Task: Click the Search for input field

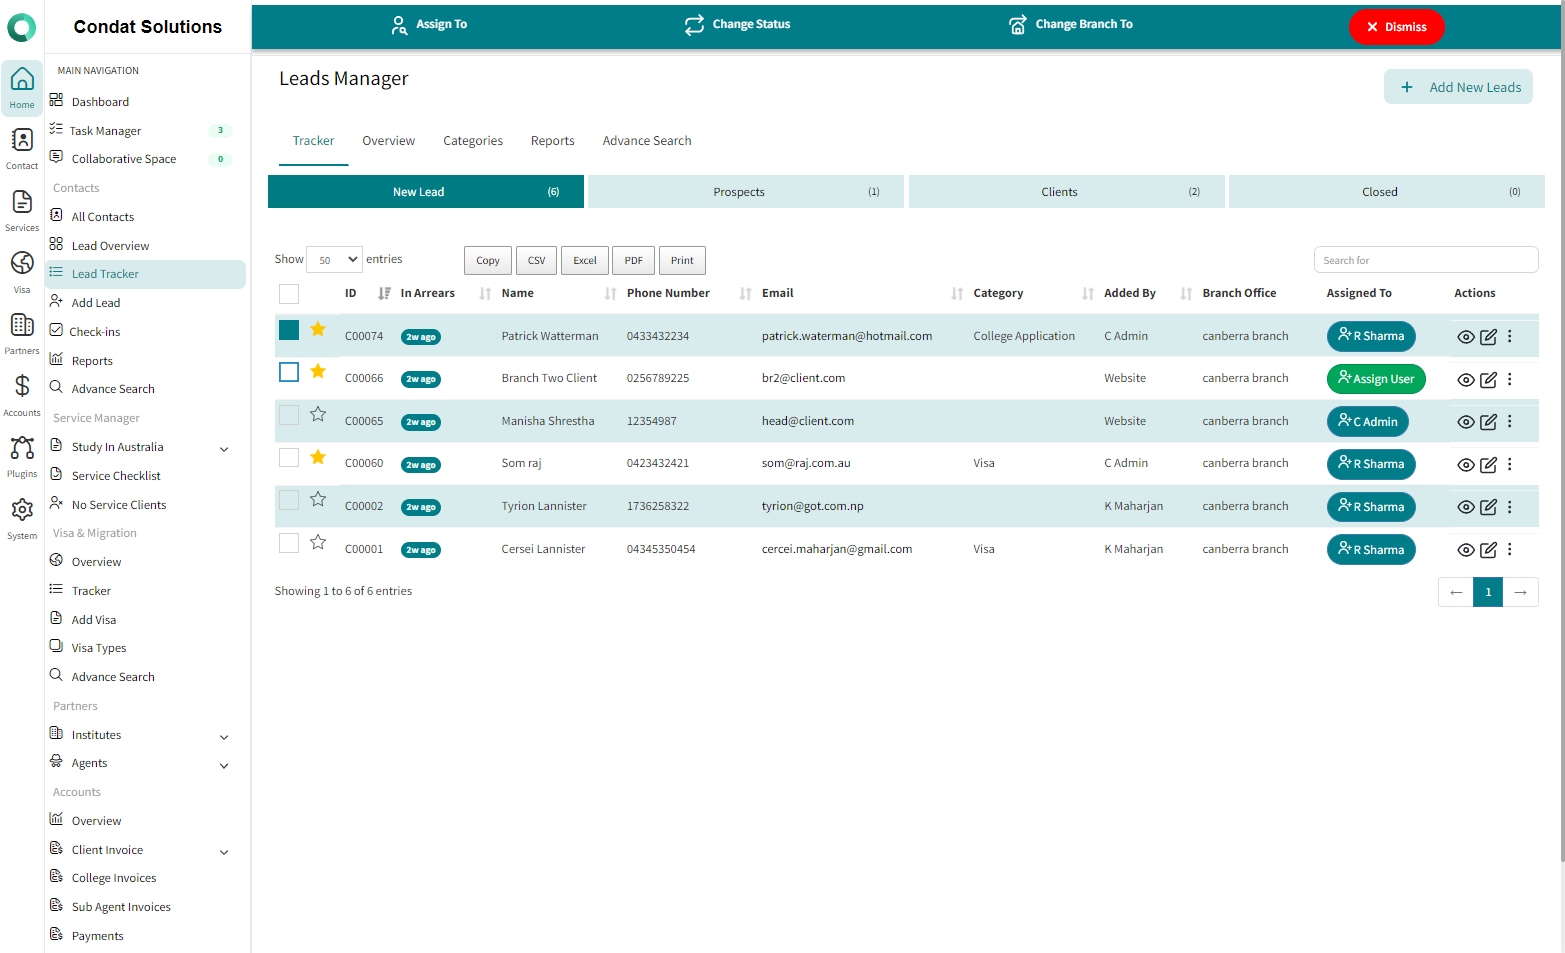Action: pos(1426,260)
